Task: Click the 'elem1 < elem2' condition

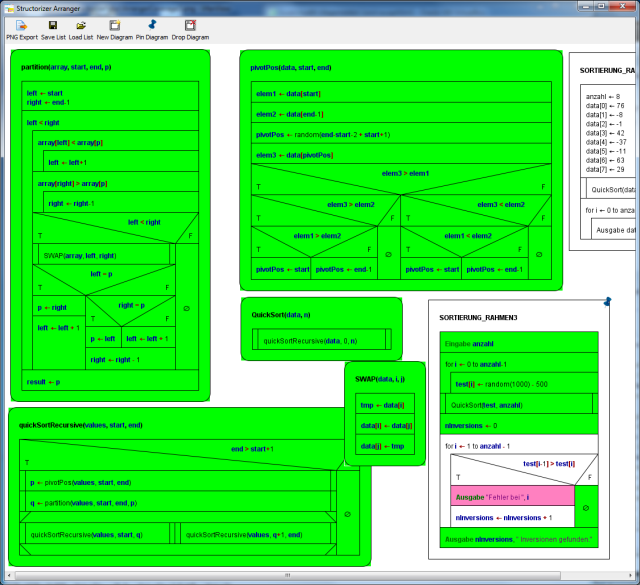Action: tap(468, 236)
